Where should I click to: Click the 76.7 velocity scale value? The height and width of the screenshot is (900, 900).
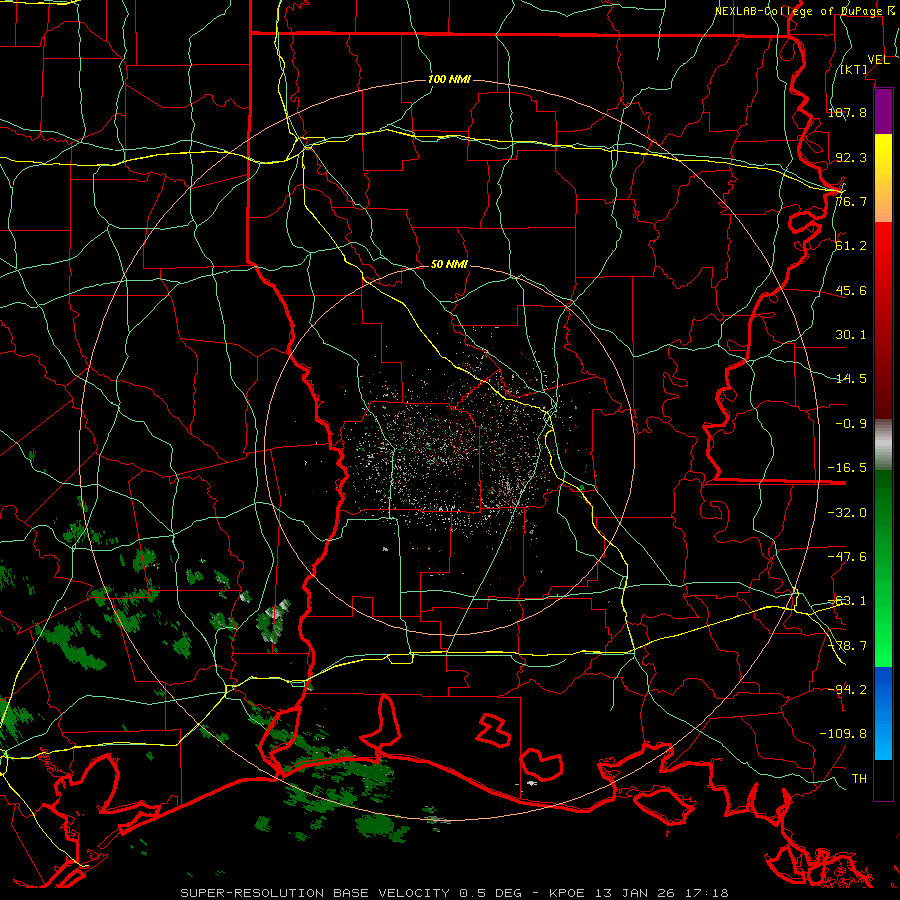pyautogui.click(x=851, y=201)
